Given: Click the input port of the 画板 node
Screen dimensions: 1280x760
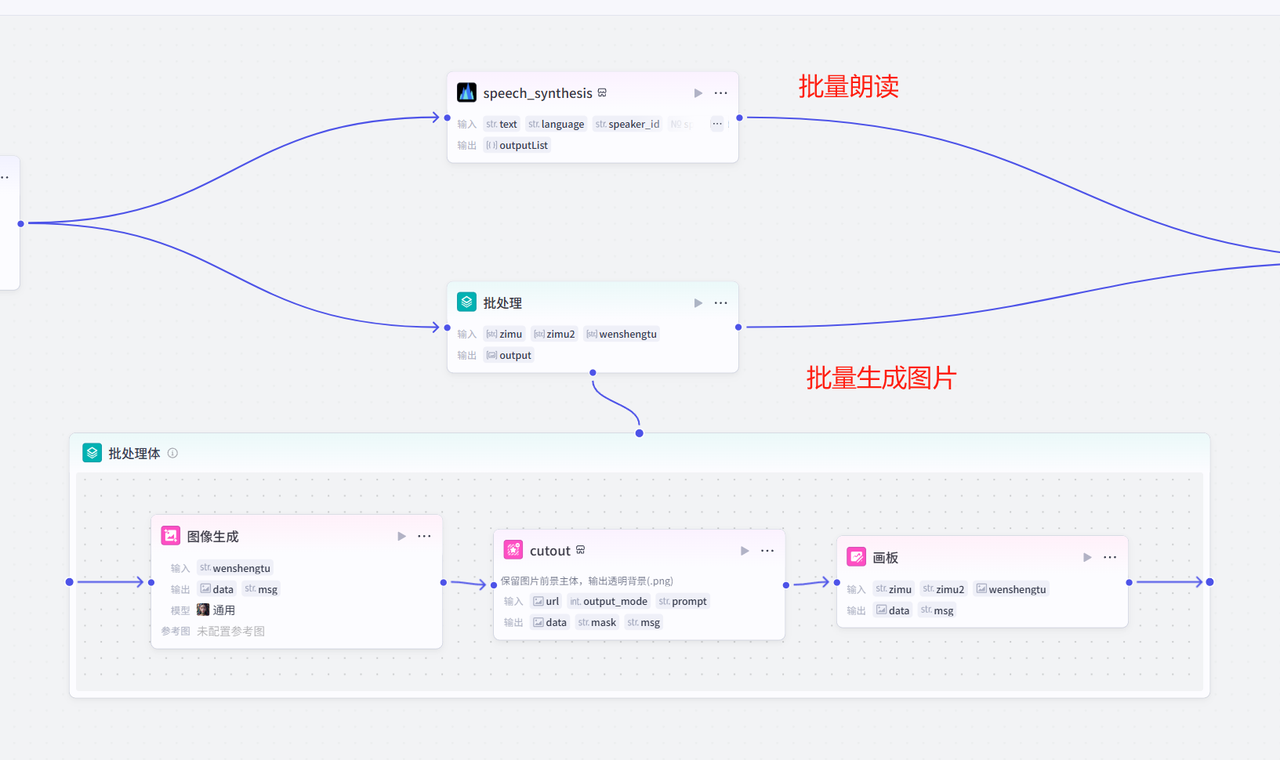Looking at the screenshot, I should click(x=837, y=582).
